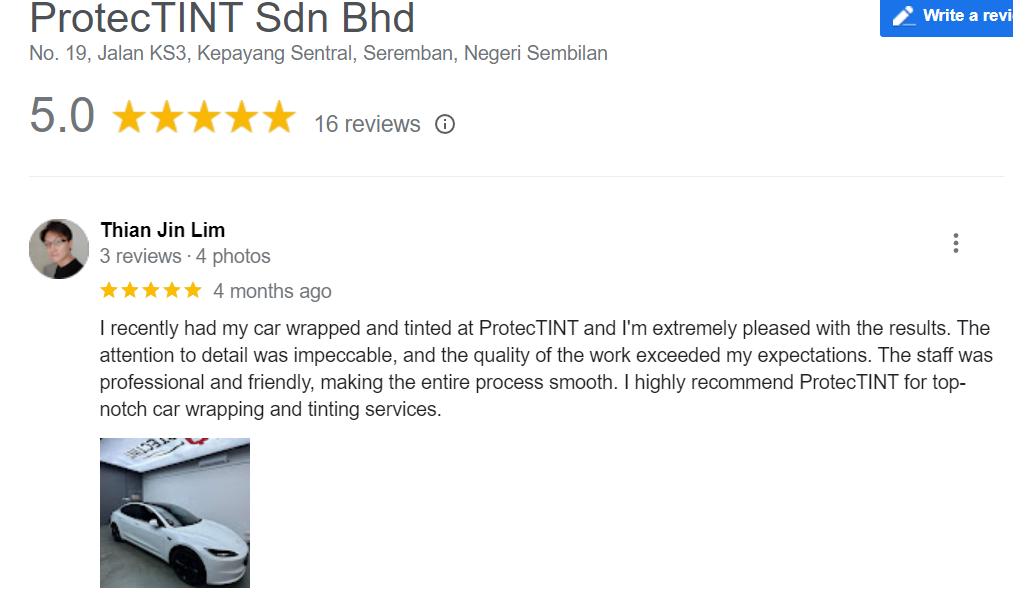This screenshot has width=1013, height=605.
Task: Click the Seremban address line
Action: 317,54
